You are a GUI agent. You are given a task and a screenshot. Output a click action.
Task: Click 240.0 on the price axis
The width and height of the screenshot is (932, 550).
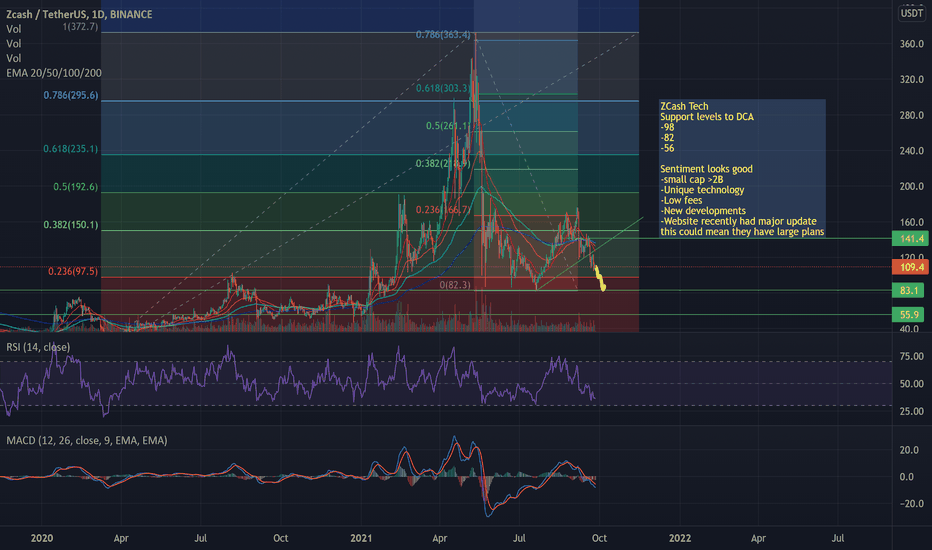point(912,150)
